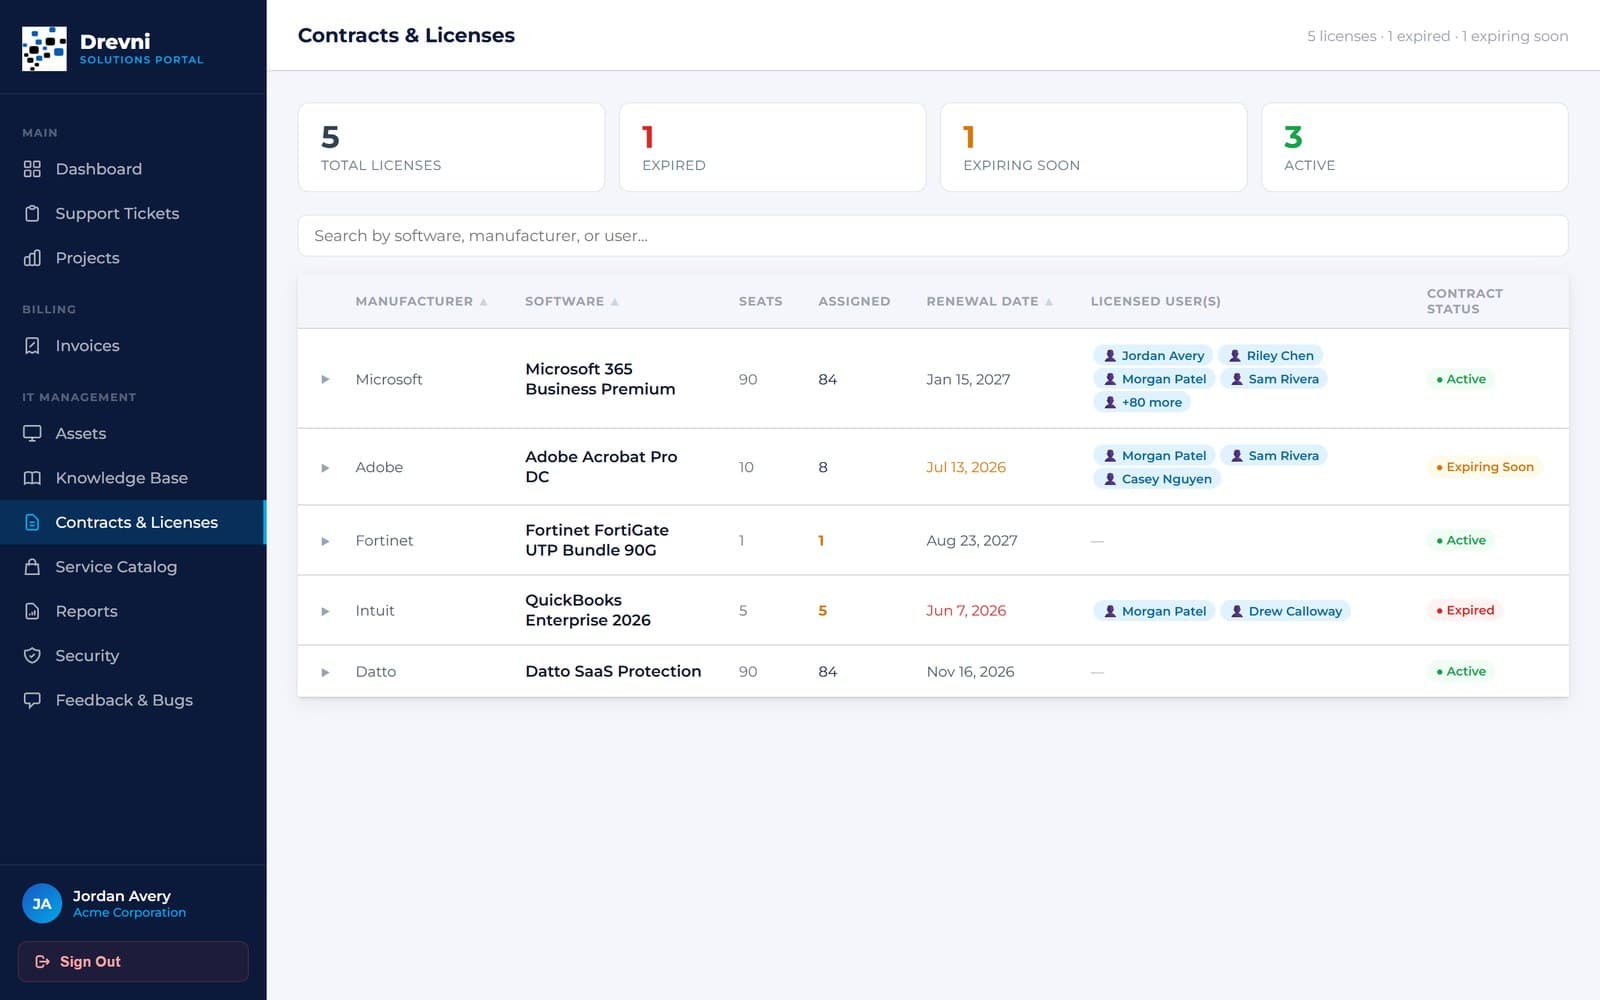Expand the Microsoft license row

point(325,379)
